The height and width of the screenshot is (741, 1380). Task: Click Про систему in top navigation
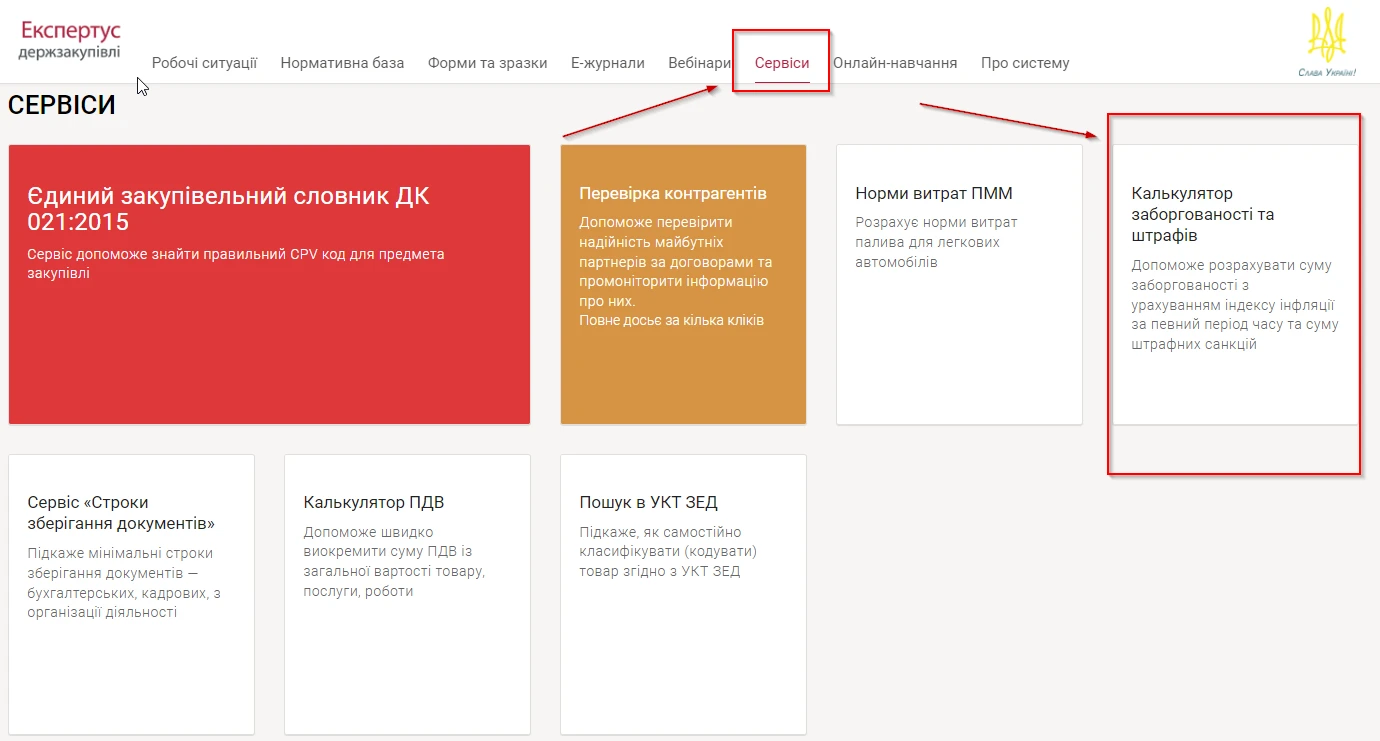(1025, 63)
